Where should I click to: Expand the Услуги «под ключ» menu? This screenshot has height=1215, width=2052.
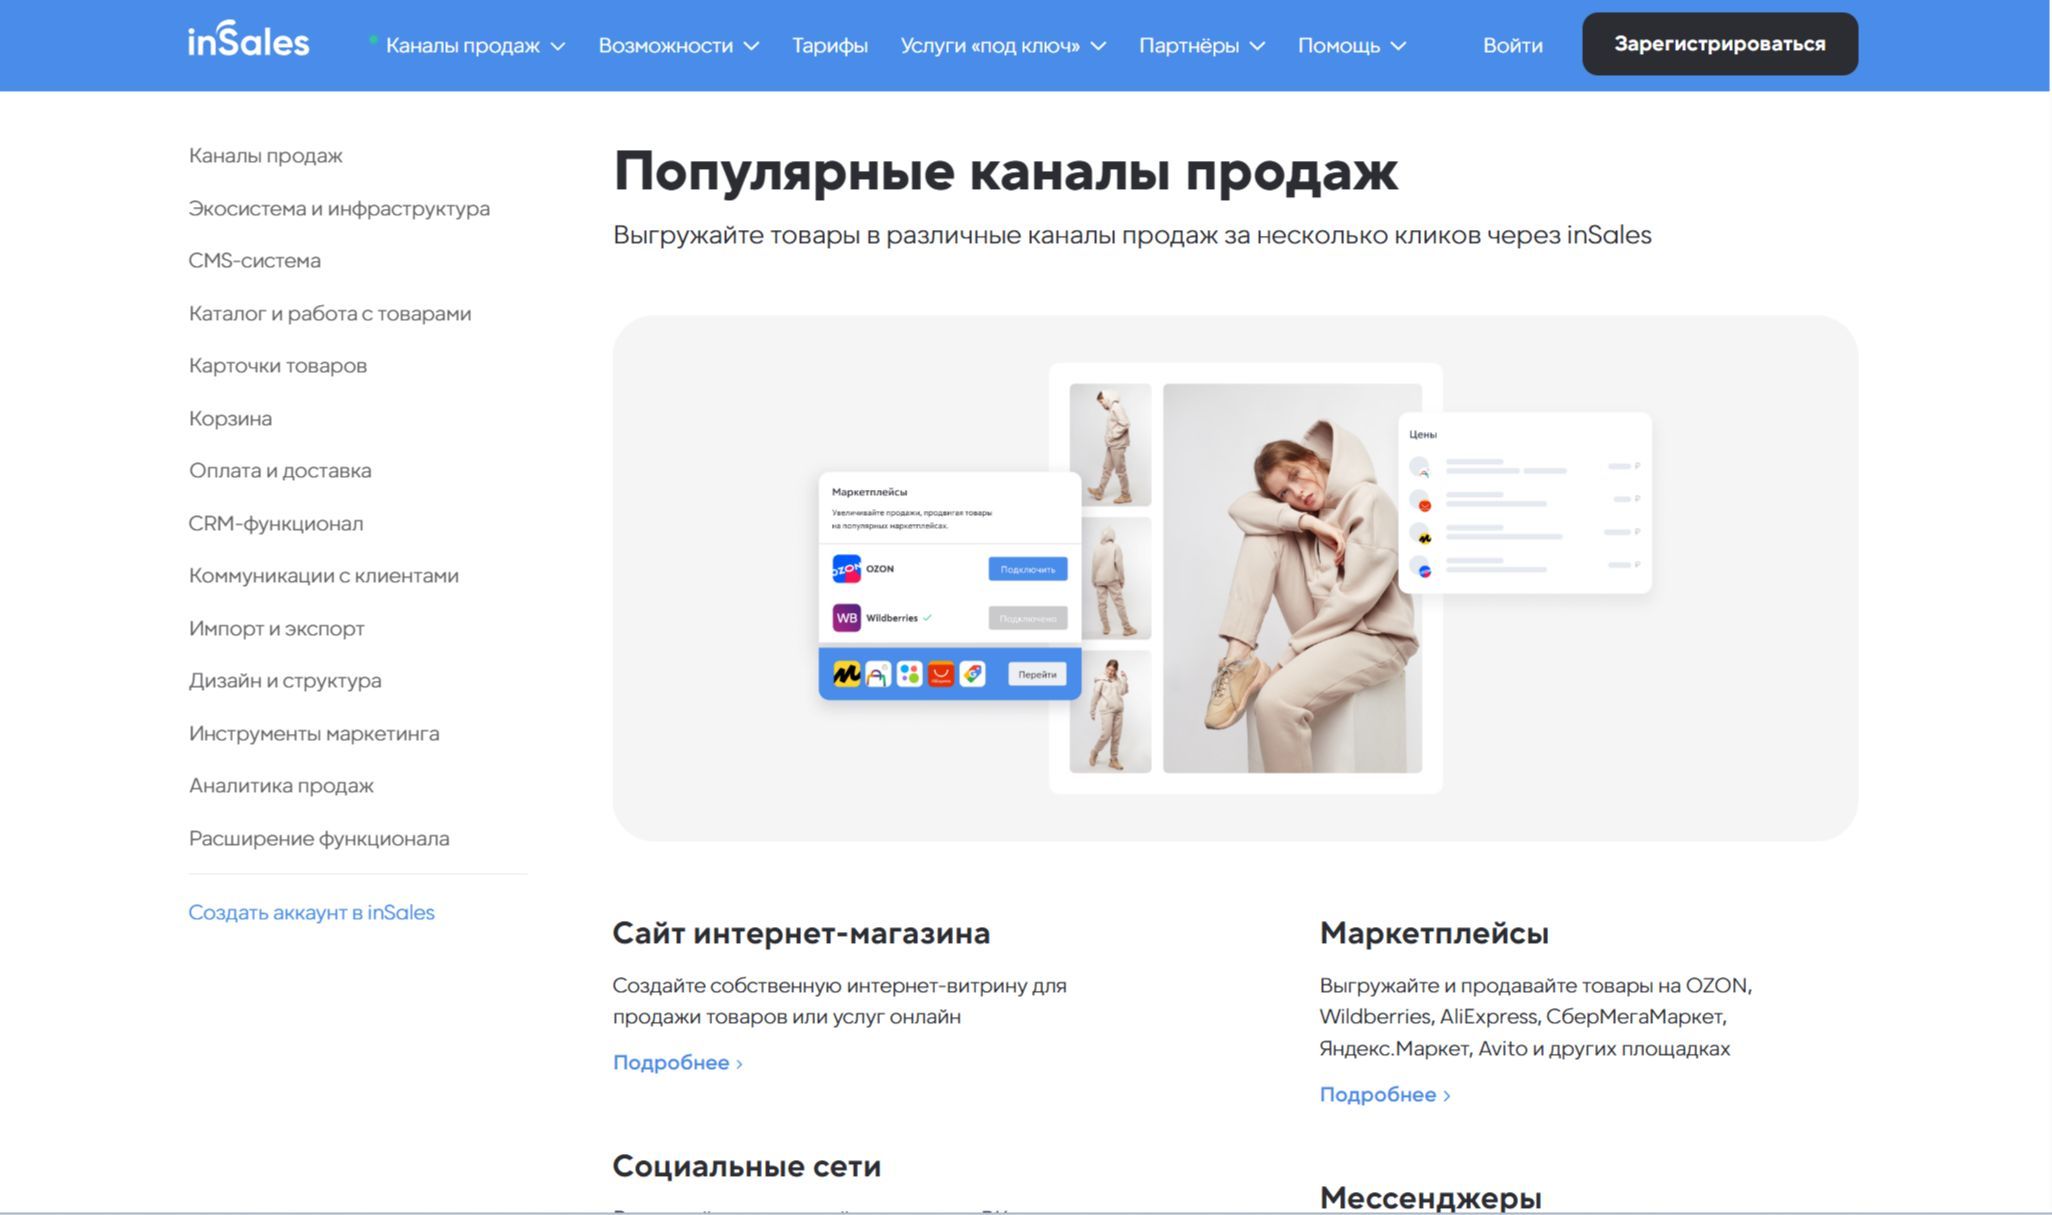(x=1002, y=46)
